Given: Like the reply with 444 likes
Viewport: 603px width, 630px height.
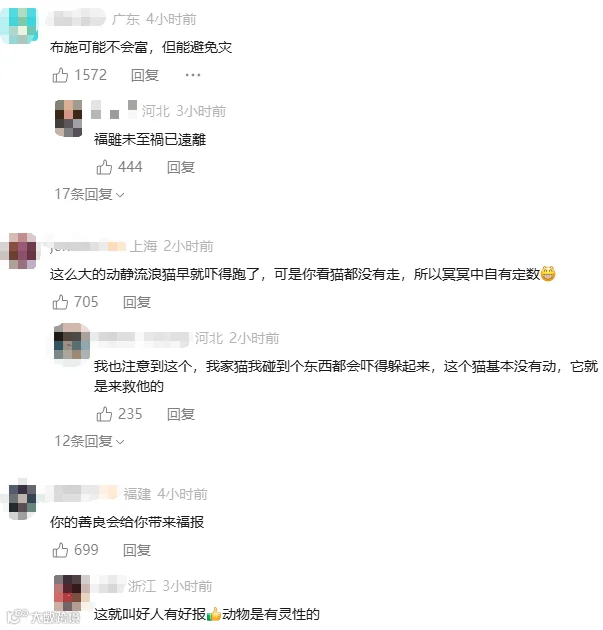Looking at the screenshot, I should click(x=104, y=167).
